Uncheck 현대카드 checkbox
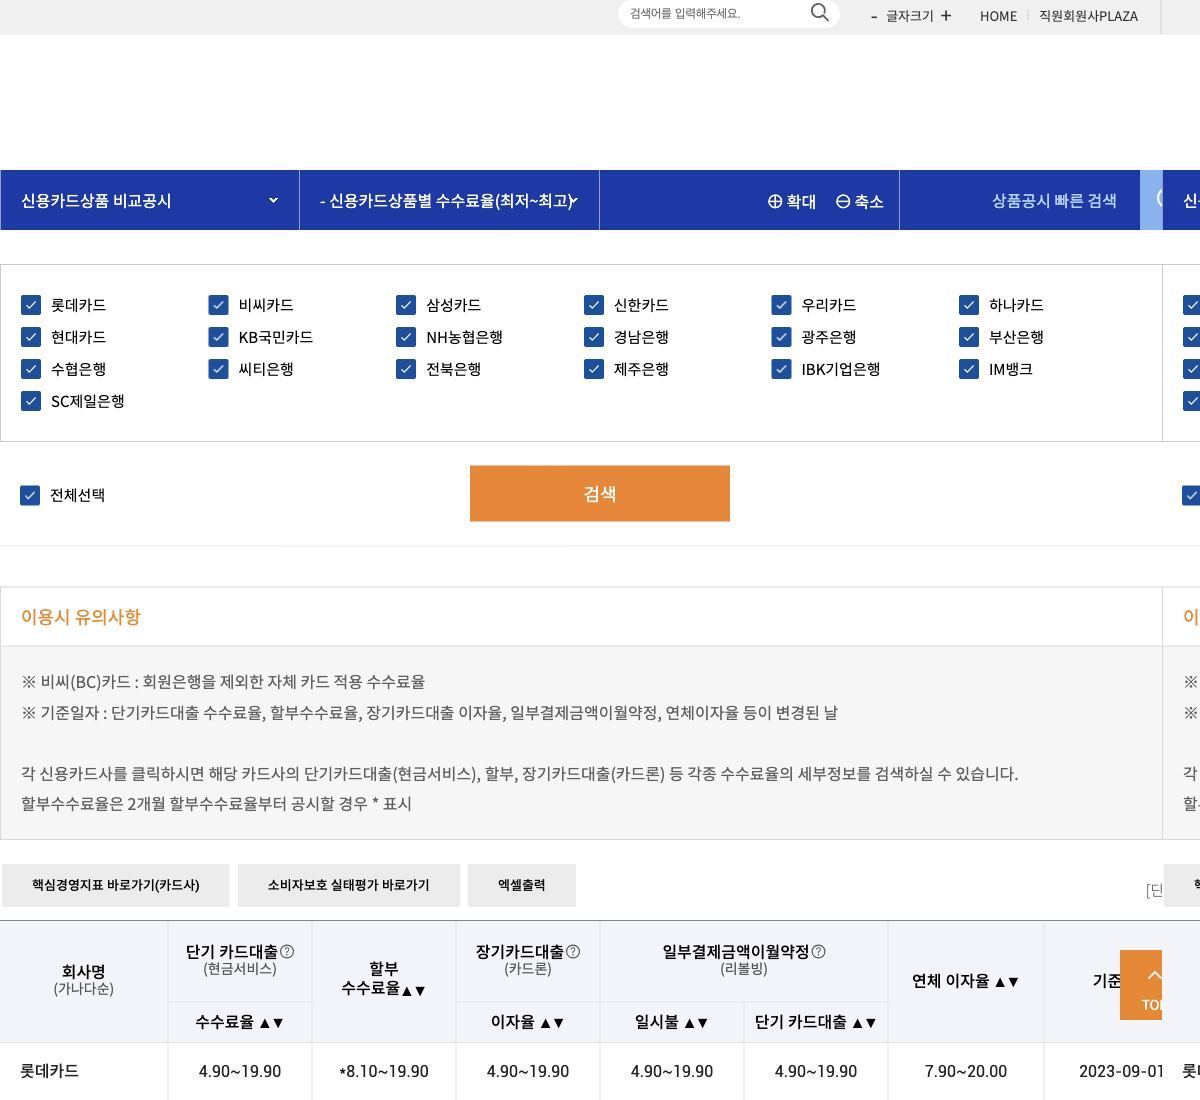 point(31,337)
